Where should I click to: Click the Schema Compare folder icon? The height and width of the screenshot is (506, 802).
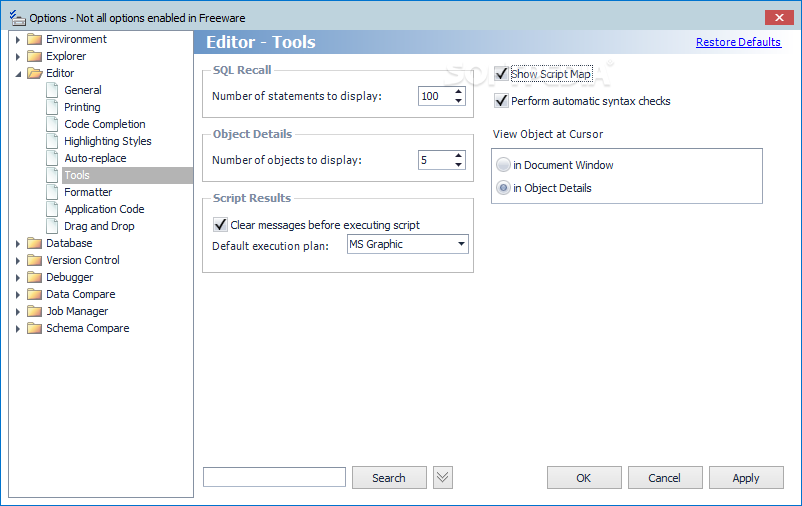34,328
